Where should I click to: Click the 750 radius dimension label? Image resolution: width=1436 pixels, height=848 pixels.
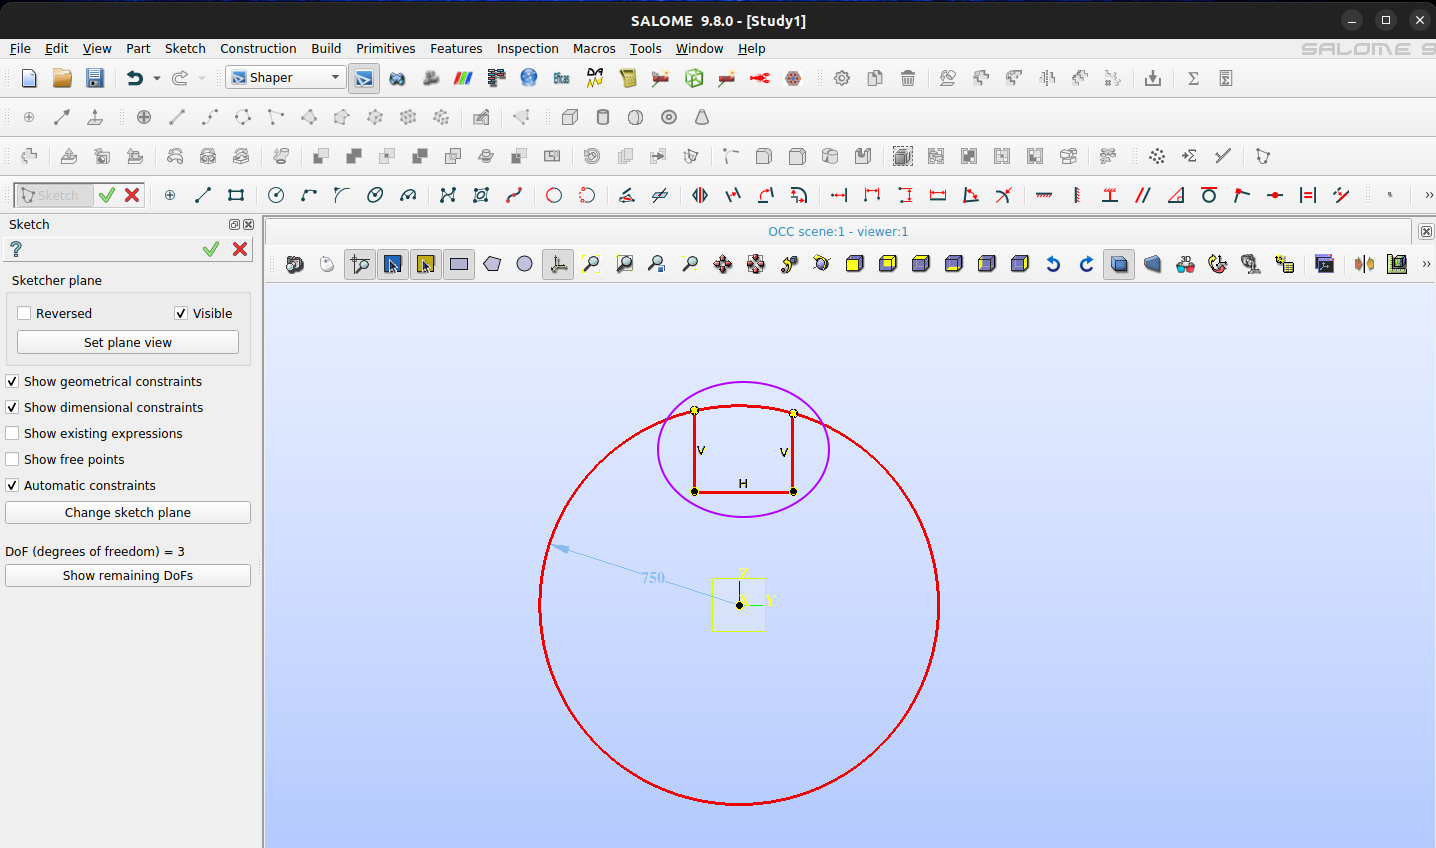[653, 578]
